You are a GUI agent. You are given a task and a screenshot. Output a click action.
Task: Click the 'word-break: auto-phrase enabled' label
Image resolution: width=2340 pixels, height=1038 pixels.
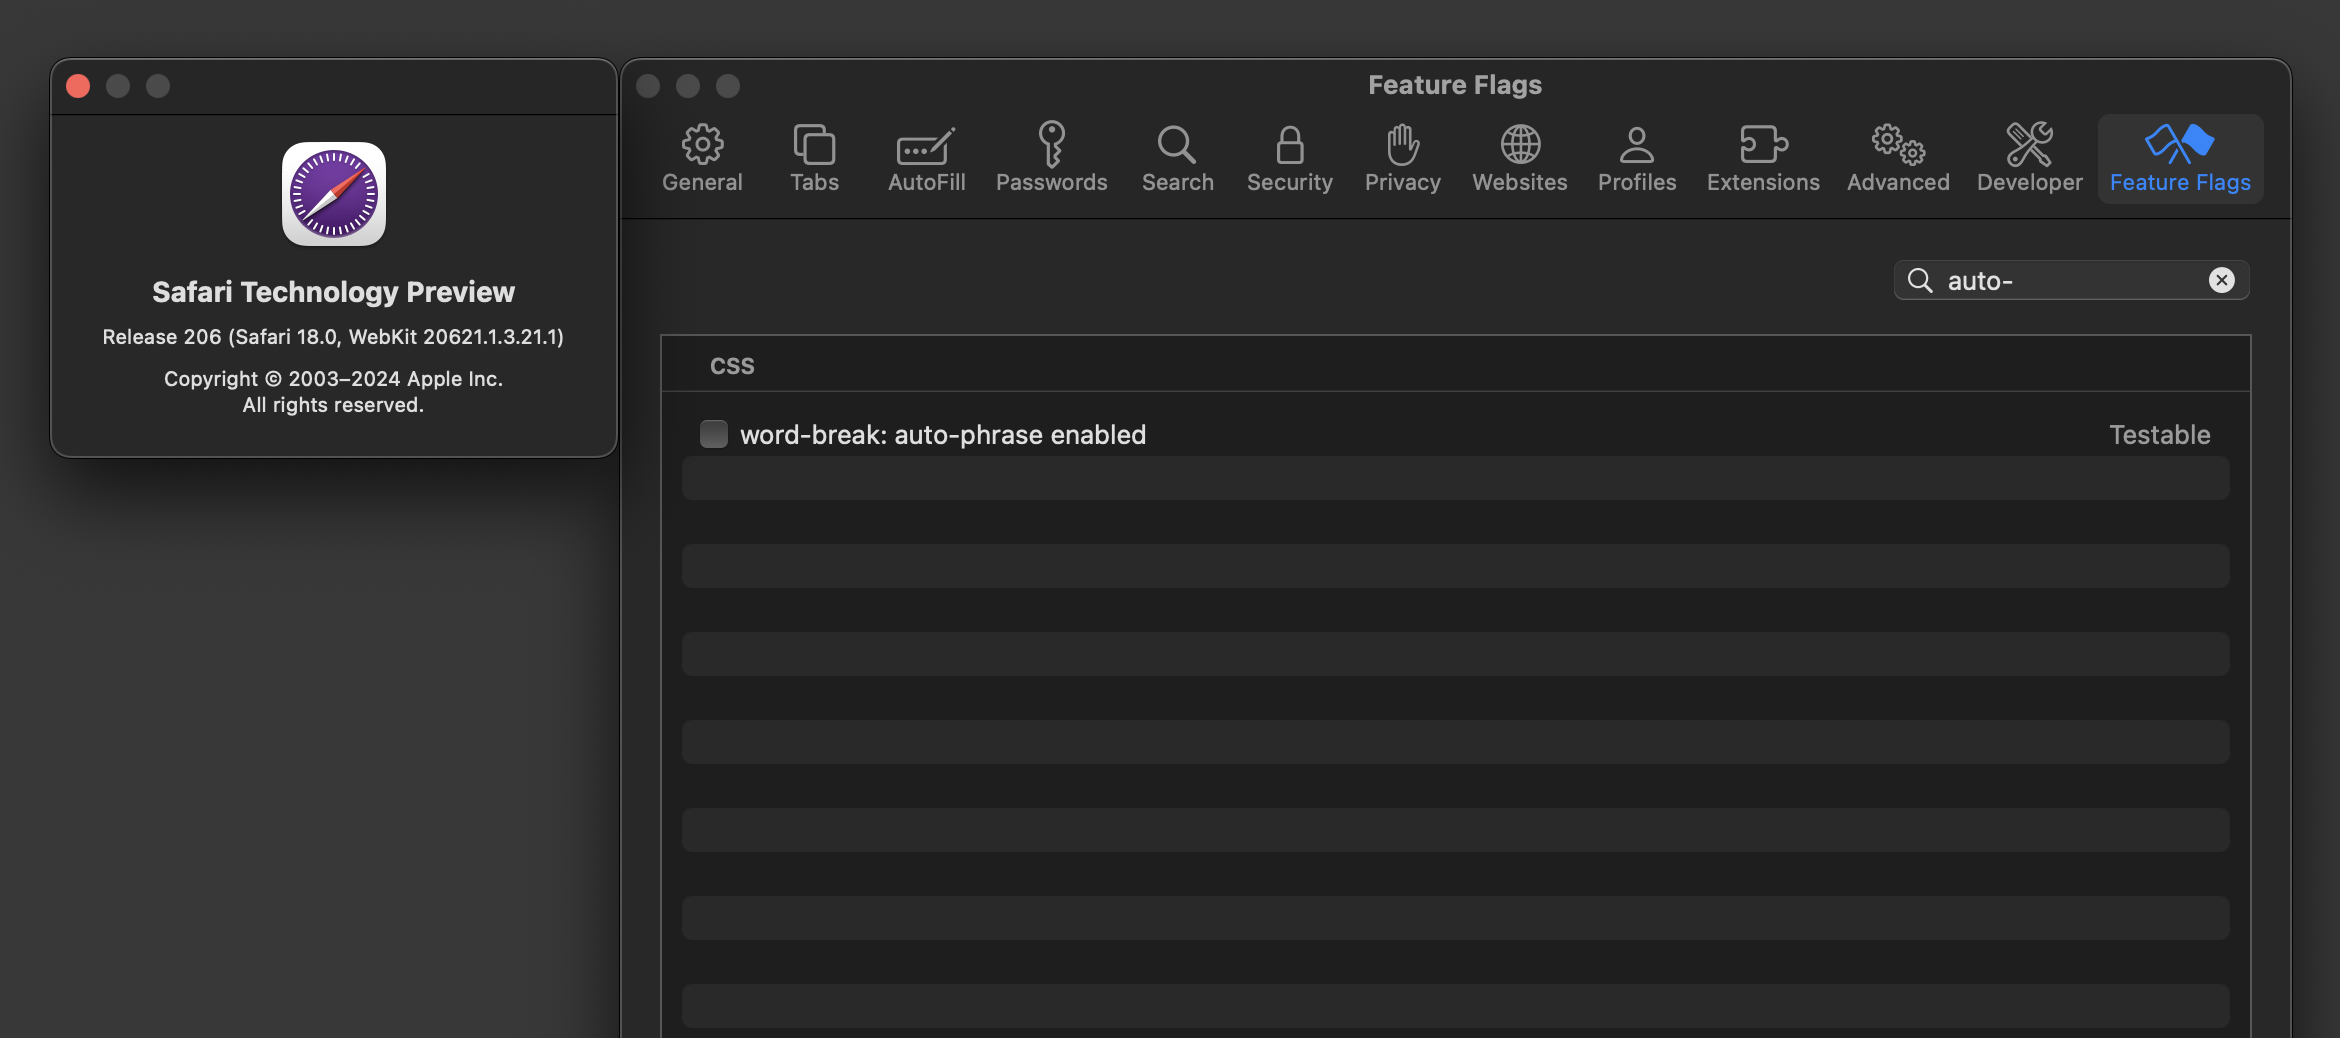[x=942, y=435]
